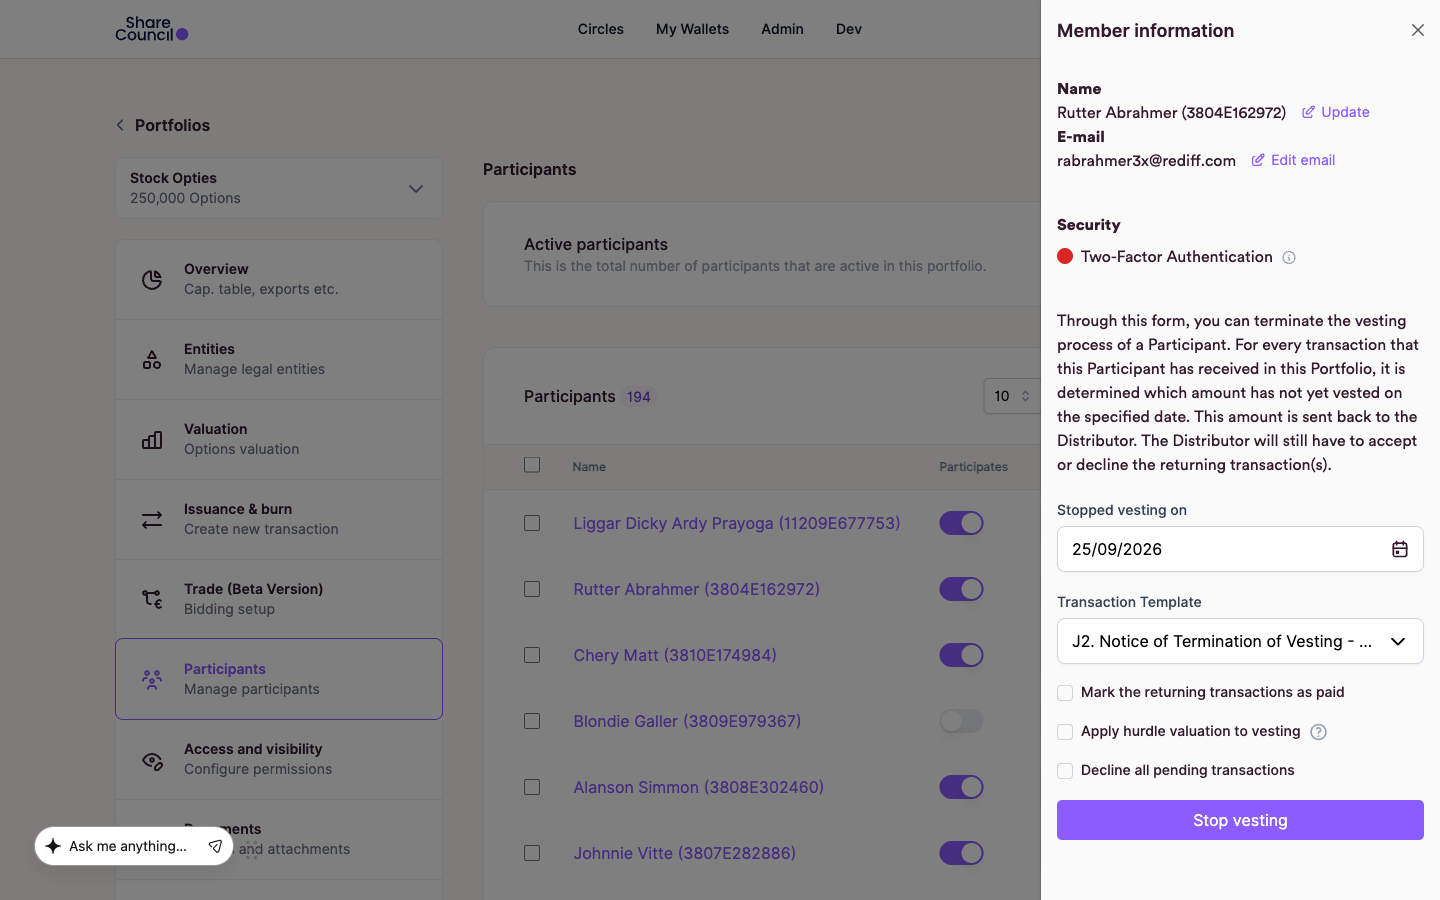This screenshot has width=1440, height=900.
Task: Change the rows-per-page selector showing 10
Action: click(1011, 396)
